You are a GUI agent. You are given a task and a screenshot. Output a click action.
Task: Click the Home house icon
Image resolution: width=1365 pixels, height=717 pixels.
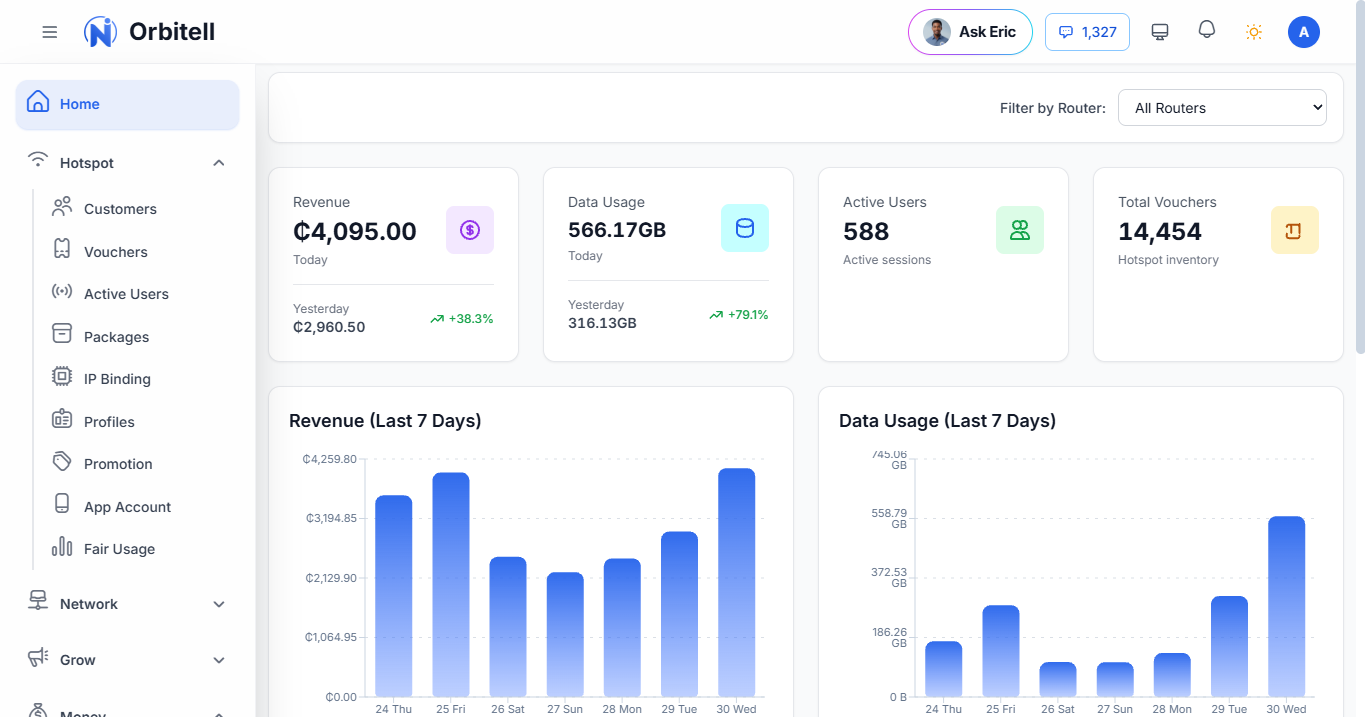pyautogui.click(x=38, y=102)
